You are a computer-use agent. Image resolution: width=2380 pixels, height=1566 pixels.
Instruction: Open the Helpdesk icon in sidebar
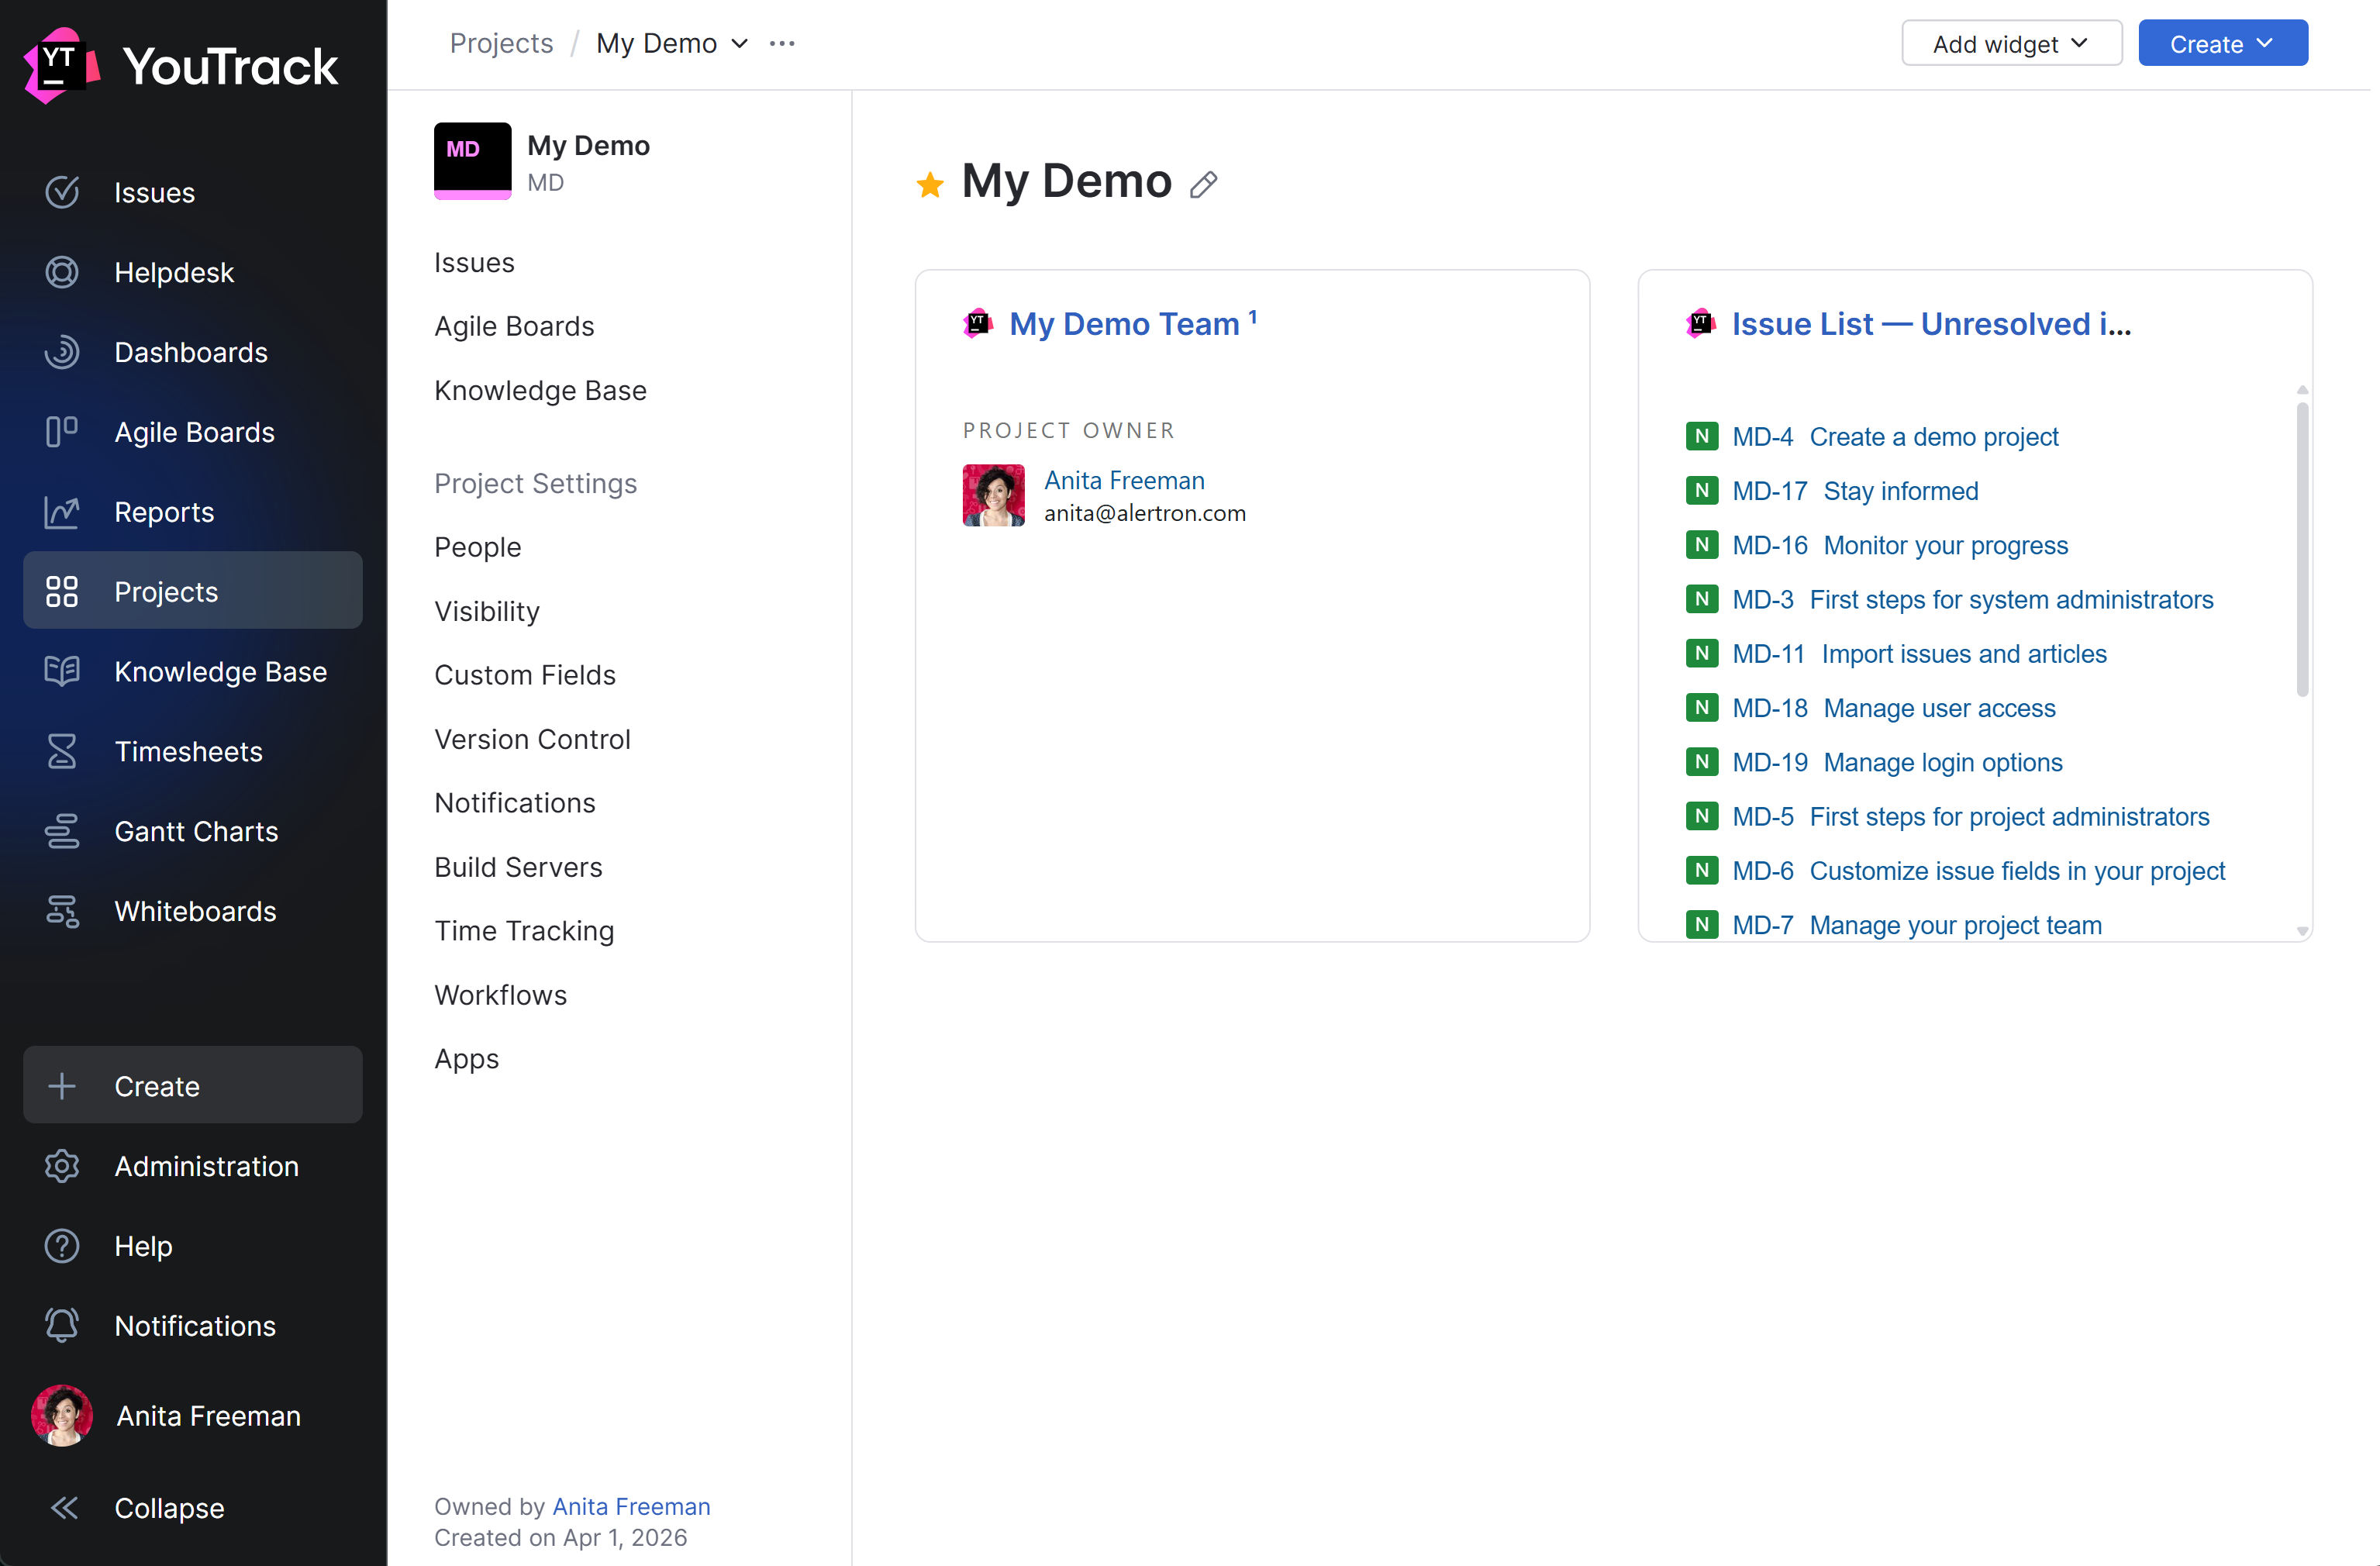coord(62,272)
